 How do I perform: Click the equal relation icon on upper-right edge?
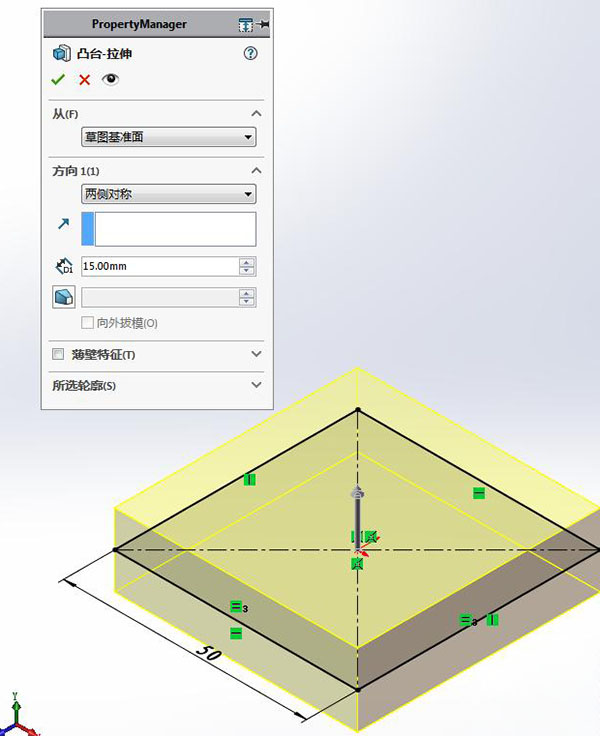click(x=479, y=493)
